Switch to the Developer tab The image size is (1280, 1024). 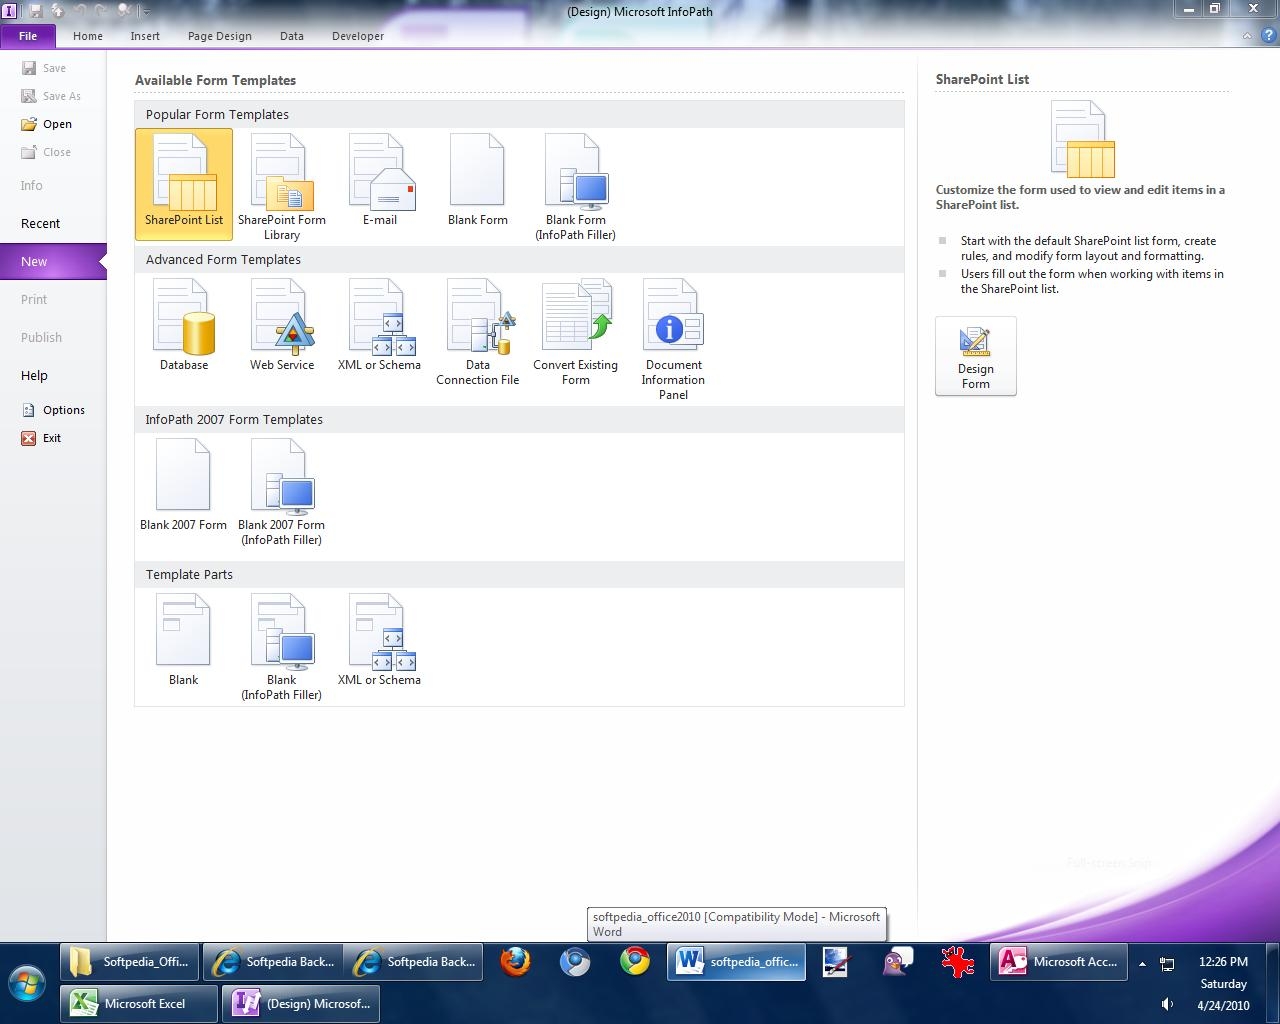click(x=357, y=36)
